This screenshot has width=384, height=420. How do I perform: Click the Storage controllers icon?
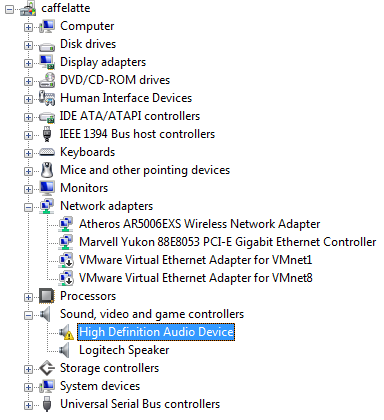point(47,368)
